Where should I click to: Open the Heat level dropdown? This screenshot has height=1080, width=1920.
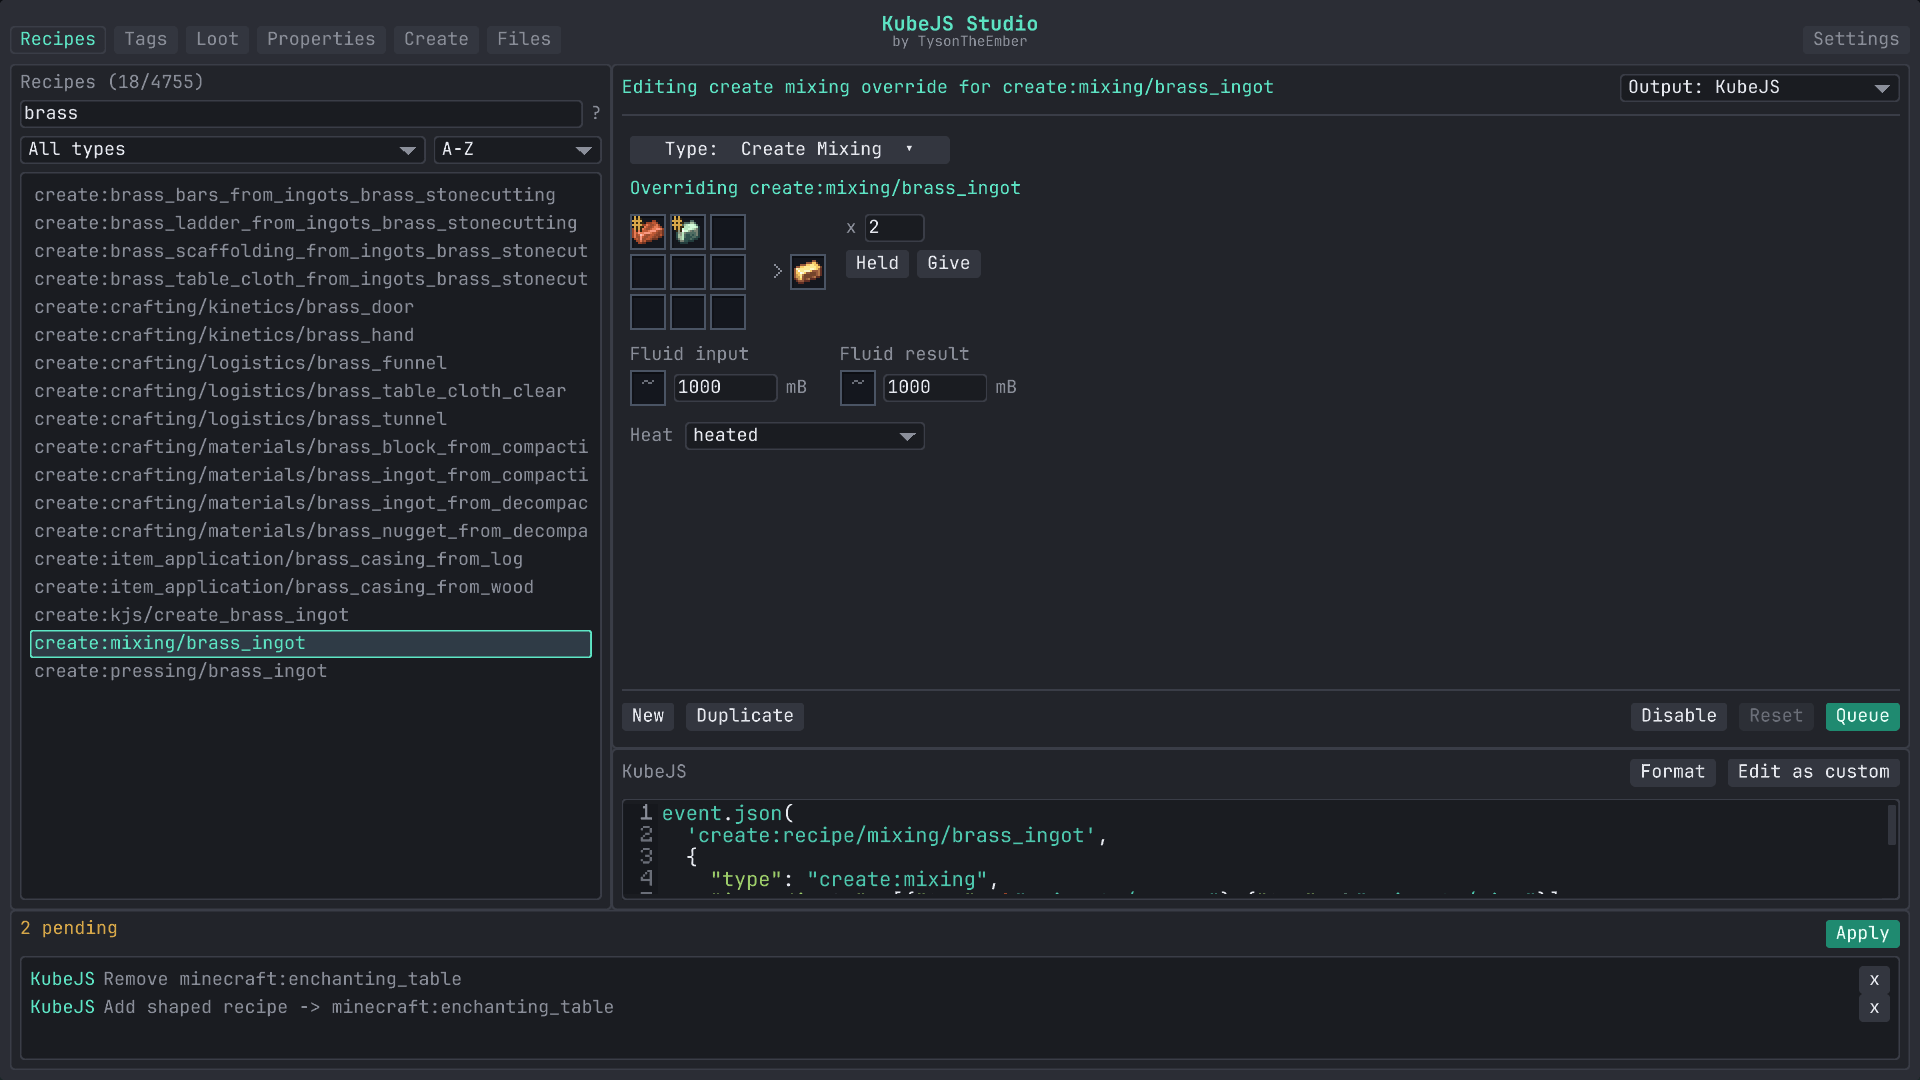click(x=804, y=436)
